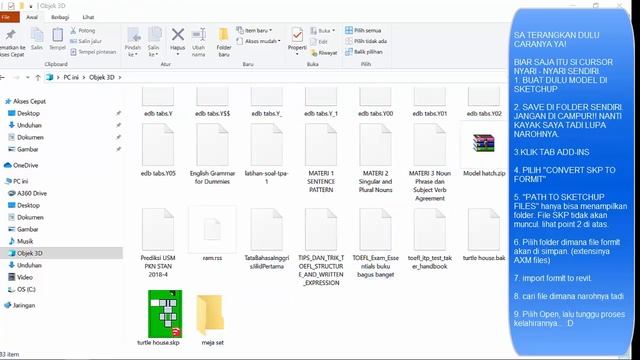Open the Item baru dropdown

(254, 31)
